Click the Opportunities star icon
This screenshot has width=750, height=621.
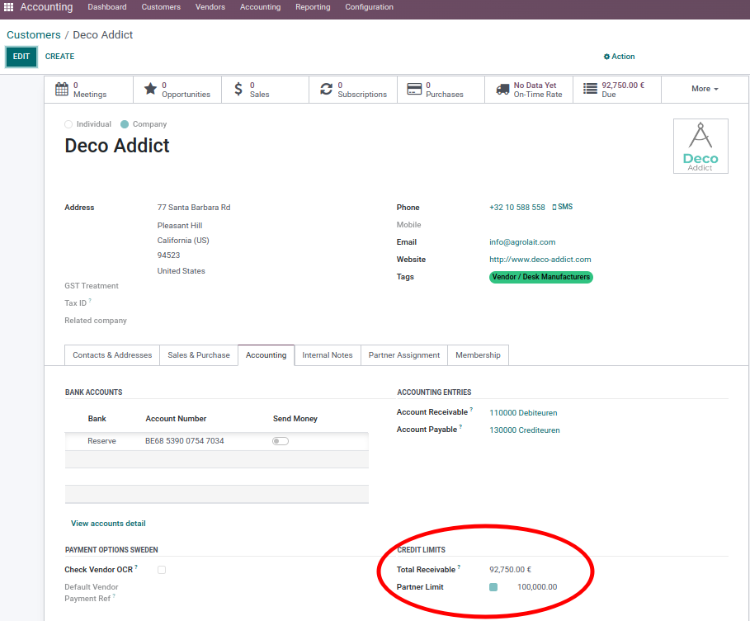pos(150,89)
